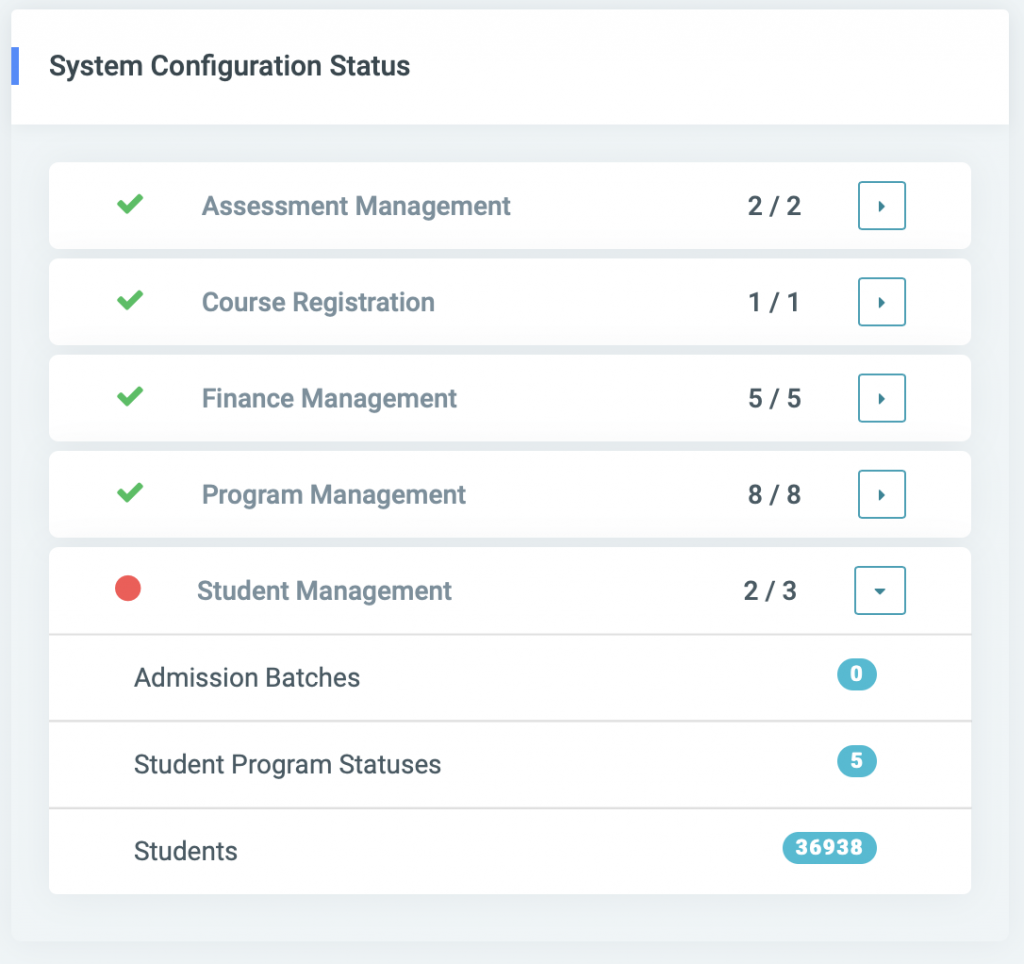Click the System Configuration Status heading
Viewport: 1024px width, 964px height.
pos(230,66)
